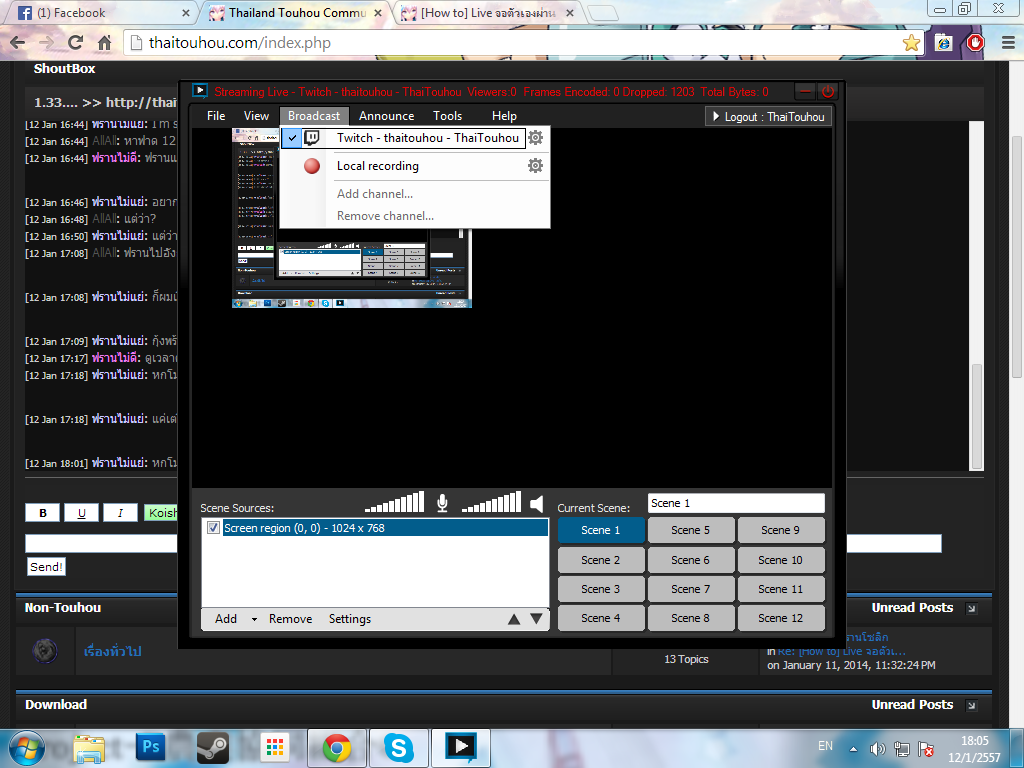Image resolution: width=1024 pixels, height=768 pixels.
Task: Expand Logout : ThaiTouhou account arrow
Action: [x=716, y=116]
